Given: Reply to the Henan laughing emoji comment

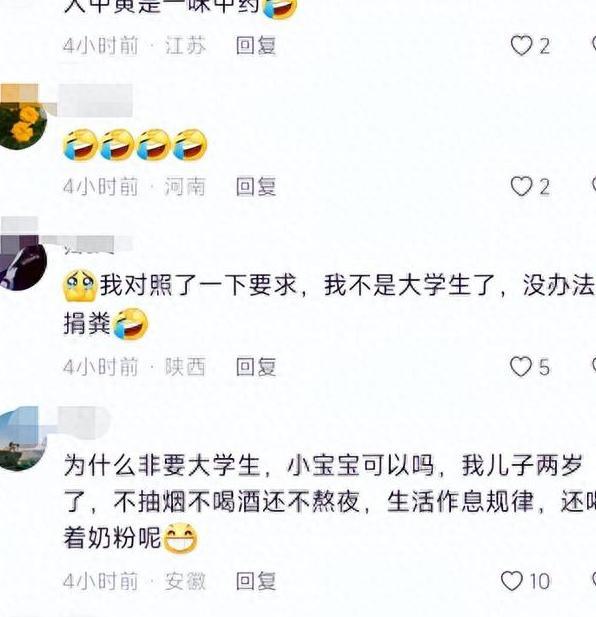Looking at the screenshot, I should [x=256, y=187].
